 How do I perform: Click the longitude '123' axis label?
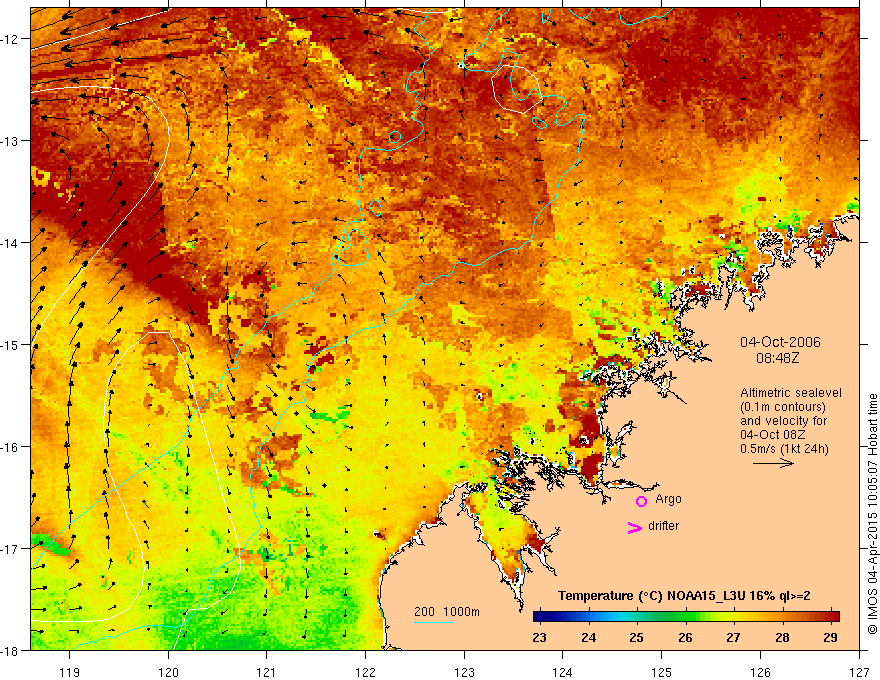pos(464,672)
